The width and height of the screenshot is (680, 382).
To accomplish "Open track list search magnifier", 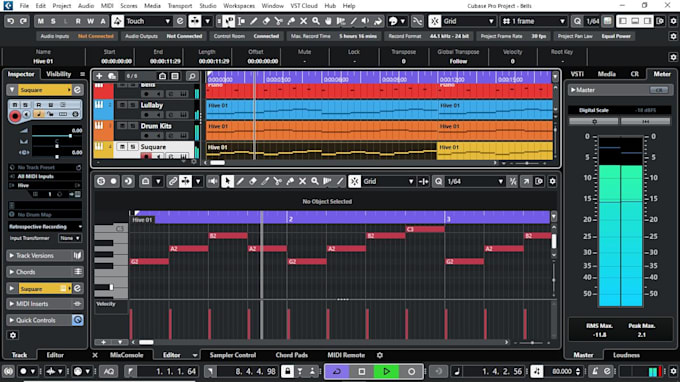I will pos(192,76).
